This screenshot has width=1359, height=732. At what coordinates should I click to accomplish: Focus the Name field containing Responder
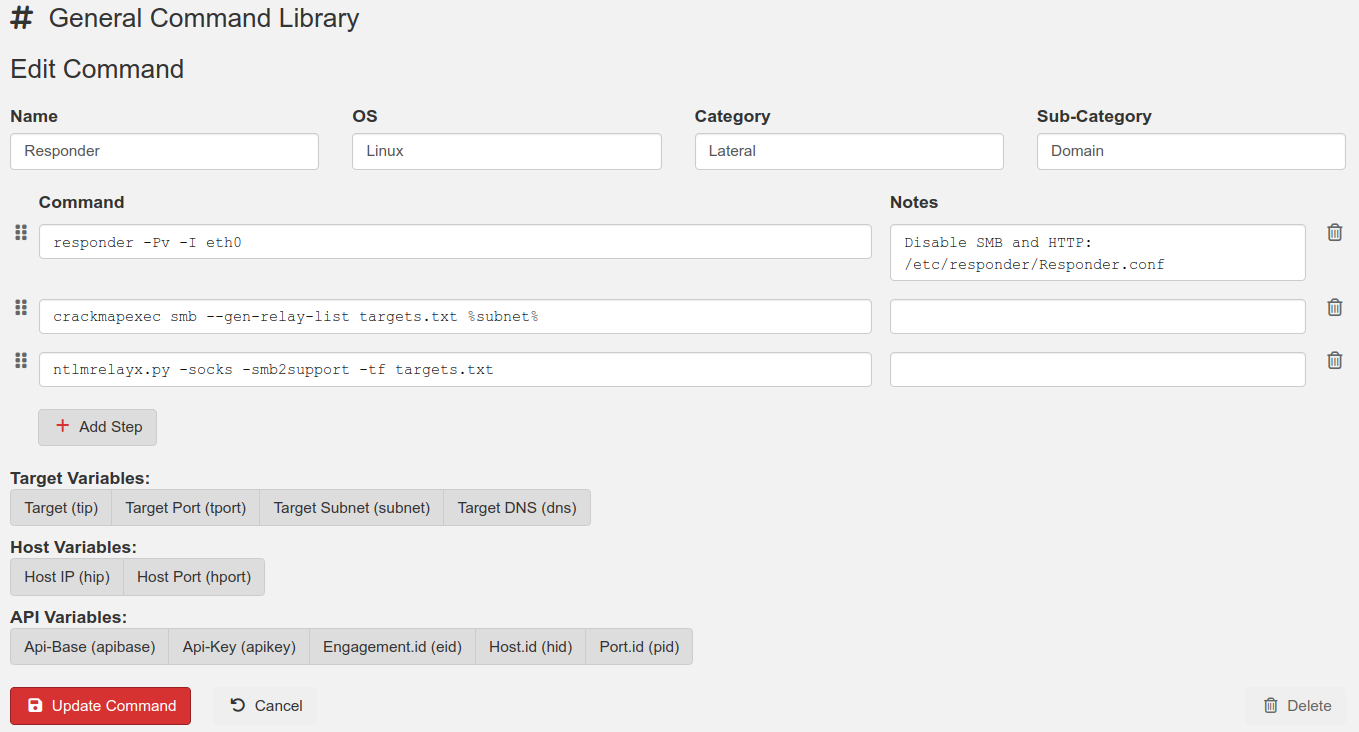[164, 152]
